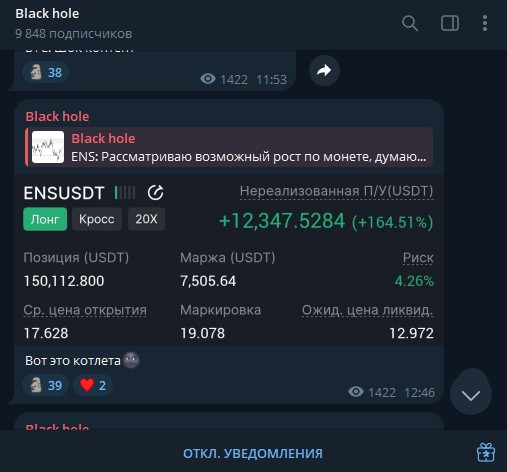The image size is (507, 472).
Task: Click the moai reaction with 38
Action: point(46,72)
